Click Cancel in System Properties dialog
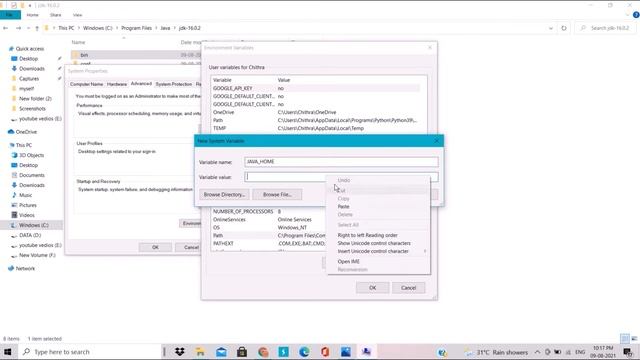The image size is (640, 360). point(189,247)
